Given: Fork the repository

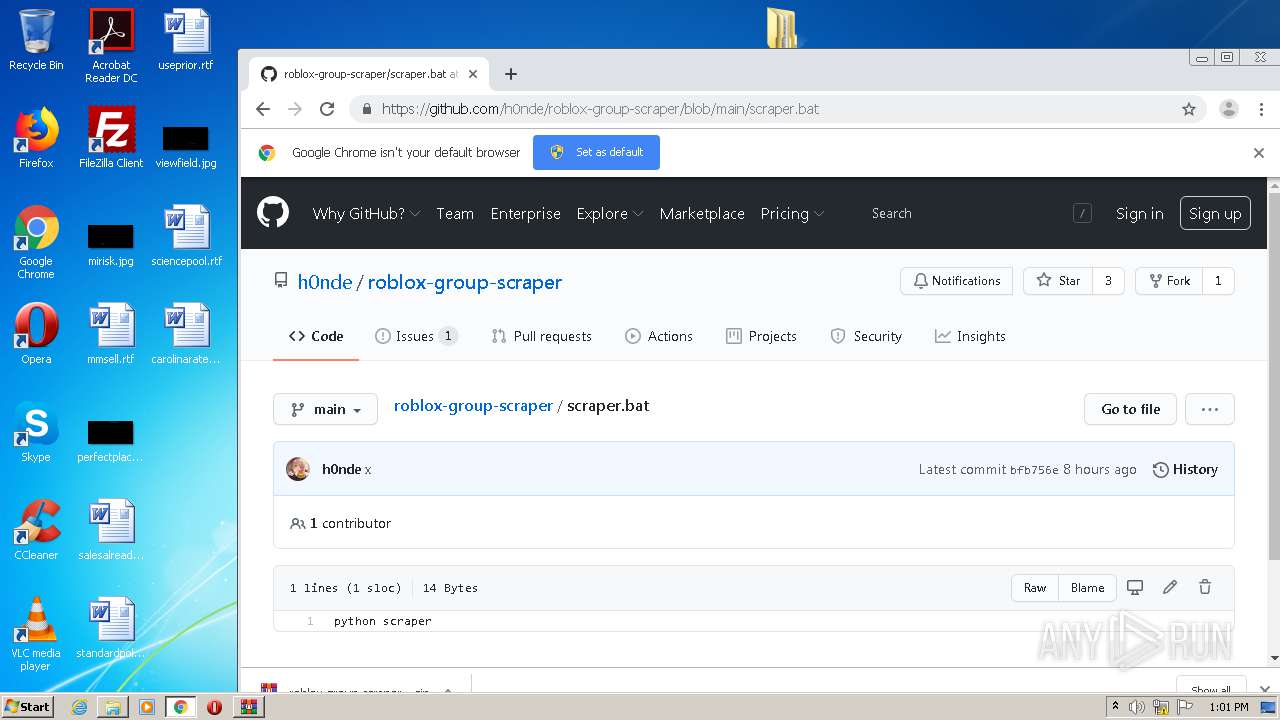Looking at the screenshot, I should pyautogui.click(x=1168, y=281).
